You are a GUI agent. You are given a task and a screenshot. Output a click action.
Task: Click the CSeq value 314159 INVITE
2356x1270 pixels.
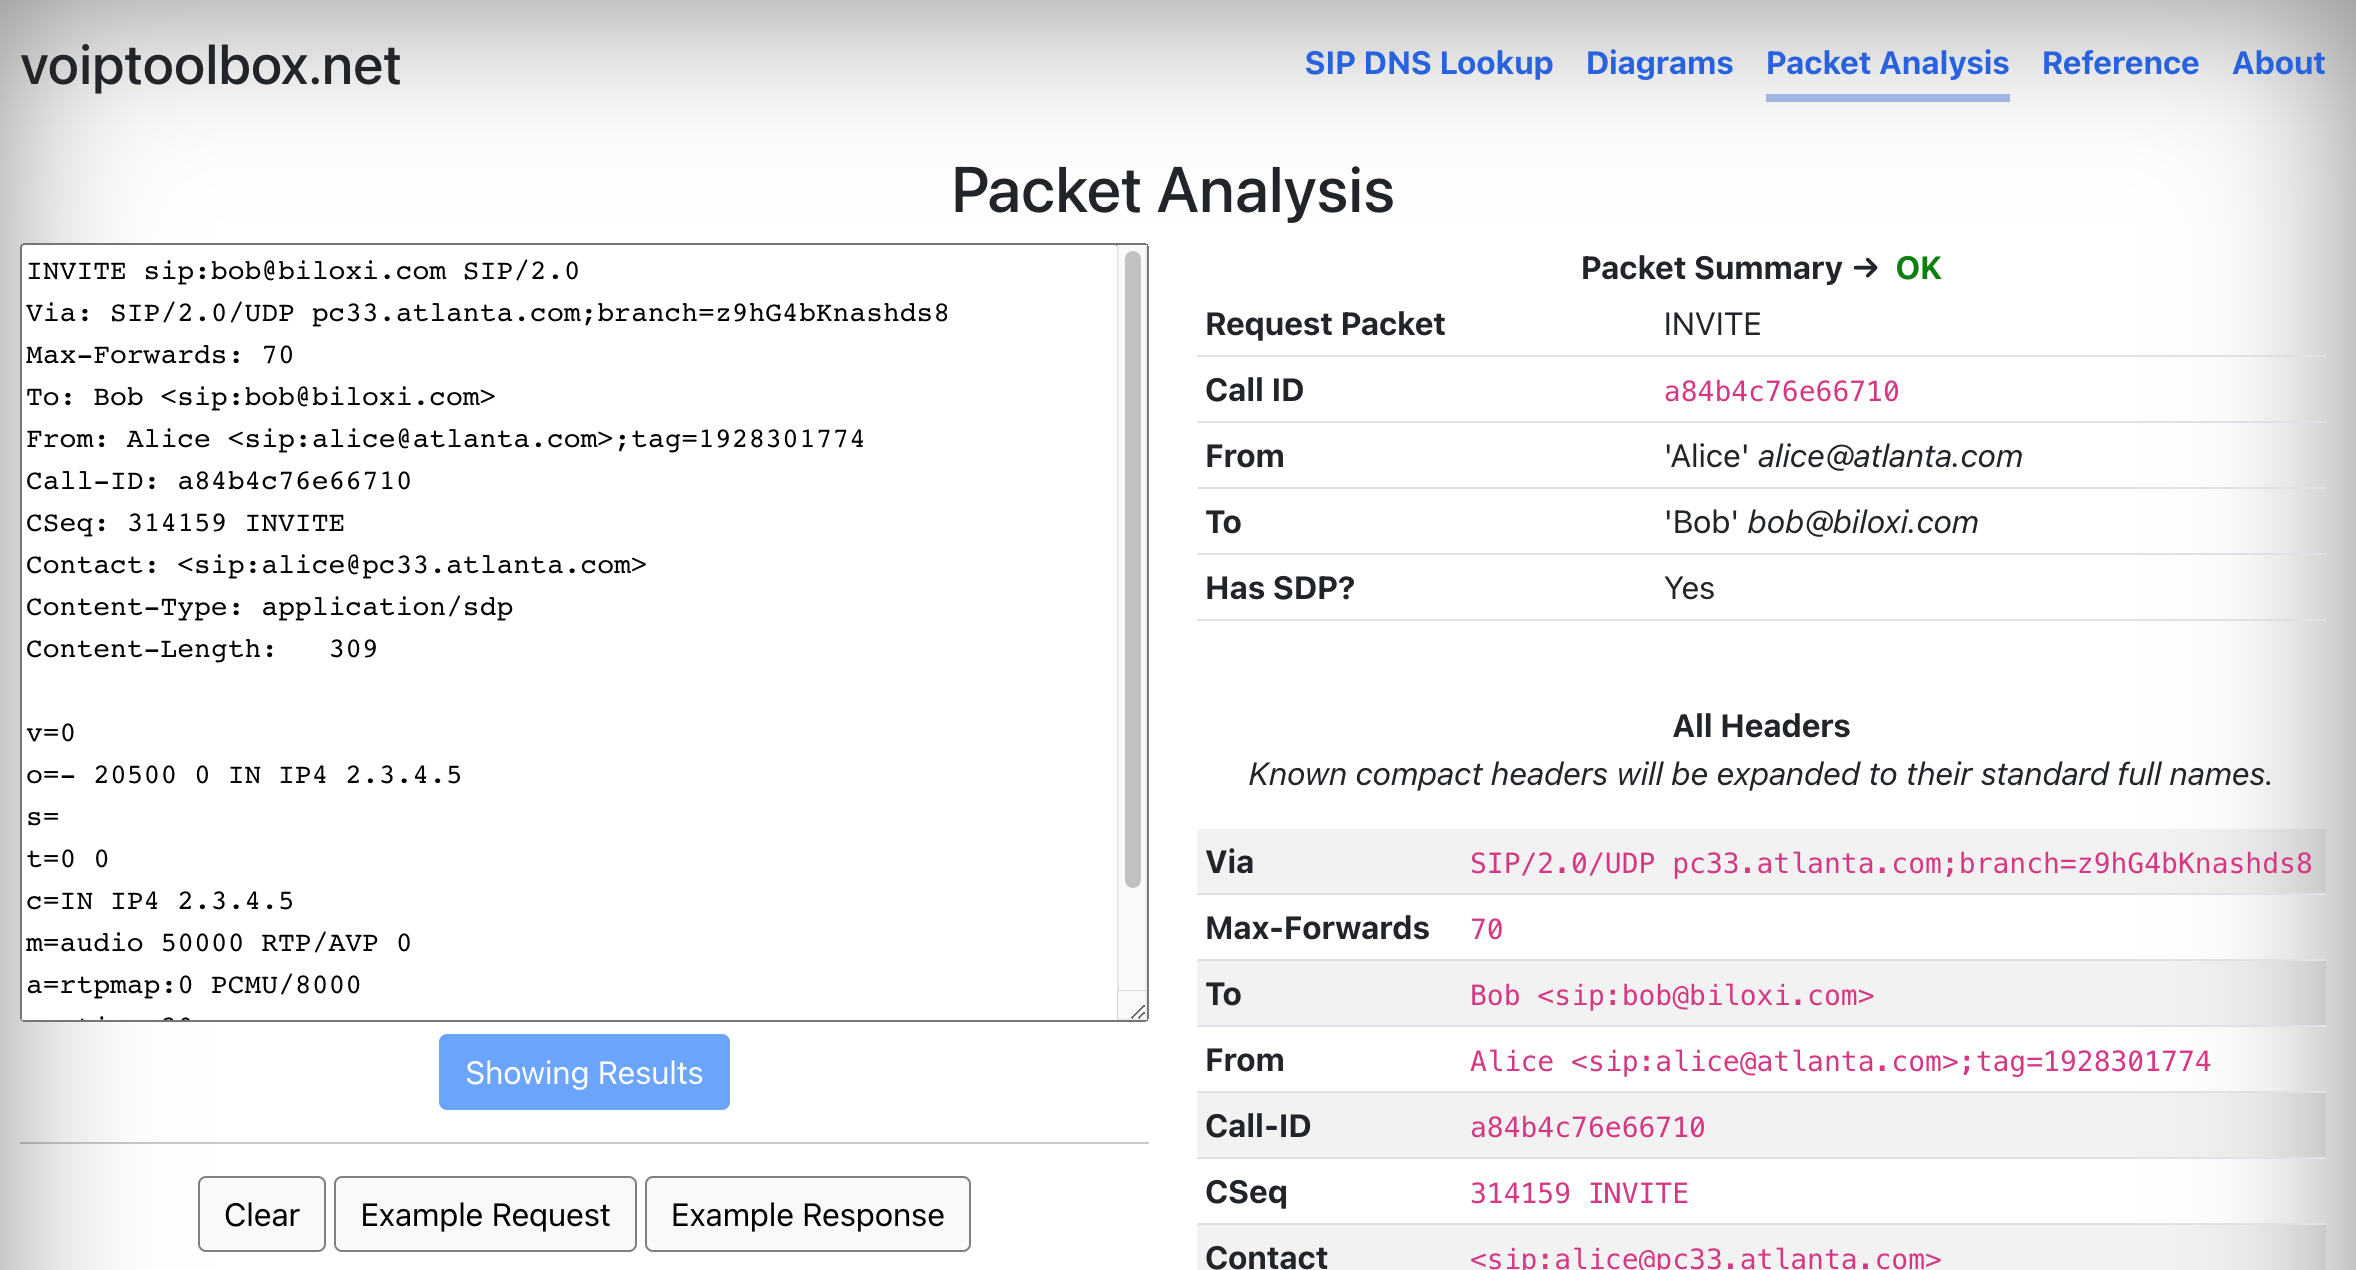tap(1578, 1193)
